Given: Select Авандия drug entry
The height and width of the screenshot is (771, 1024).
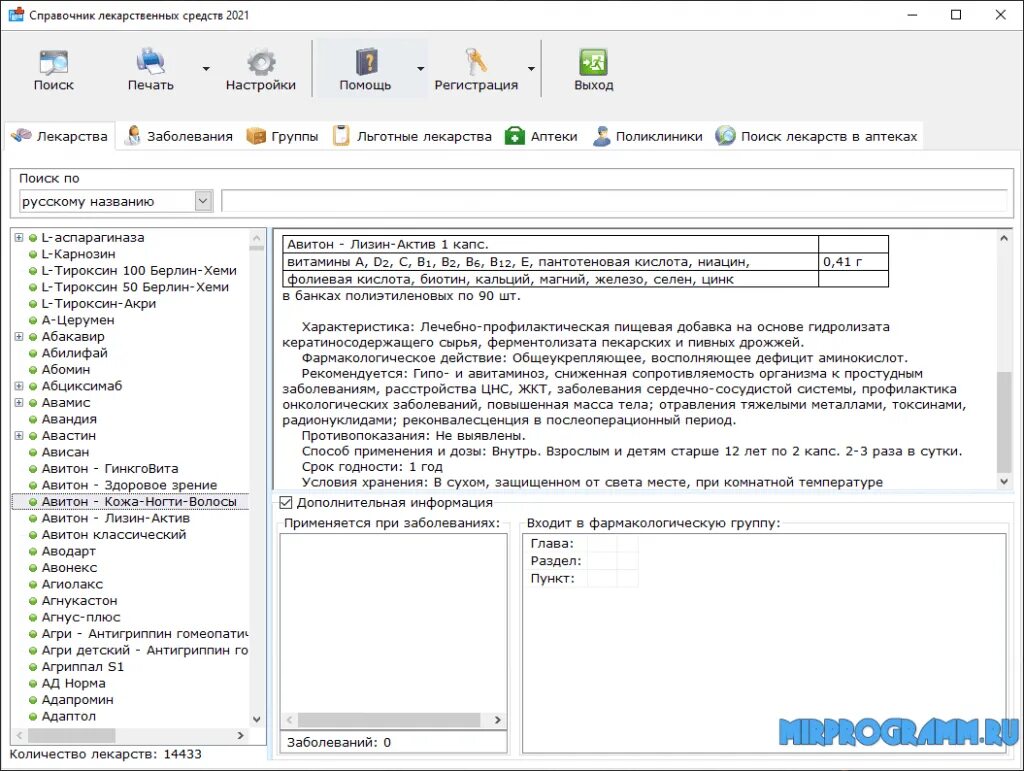Looking at the screenshot, I should 69,419.
